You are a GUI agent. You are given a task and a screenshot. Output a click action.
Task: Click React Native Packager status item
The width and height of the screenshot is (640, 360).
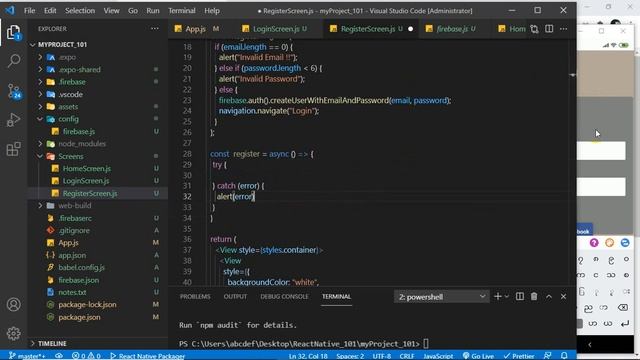coord(147,356)
